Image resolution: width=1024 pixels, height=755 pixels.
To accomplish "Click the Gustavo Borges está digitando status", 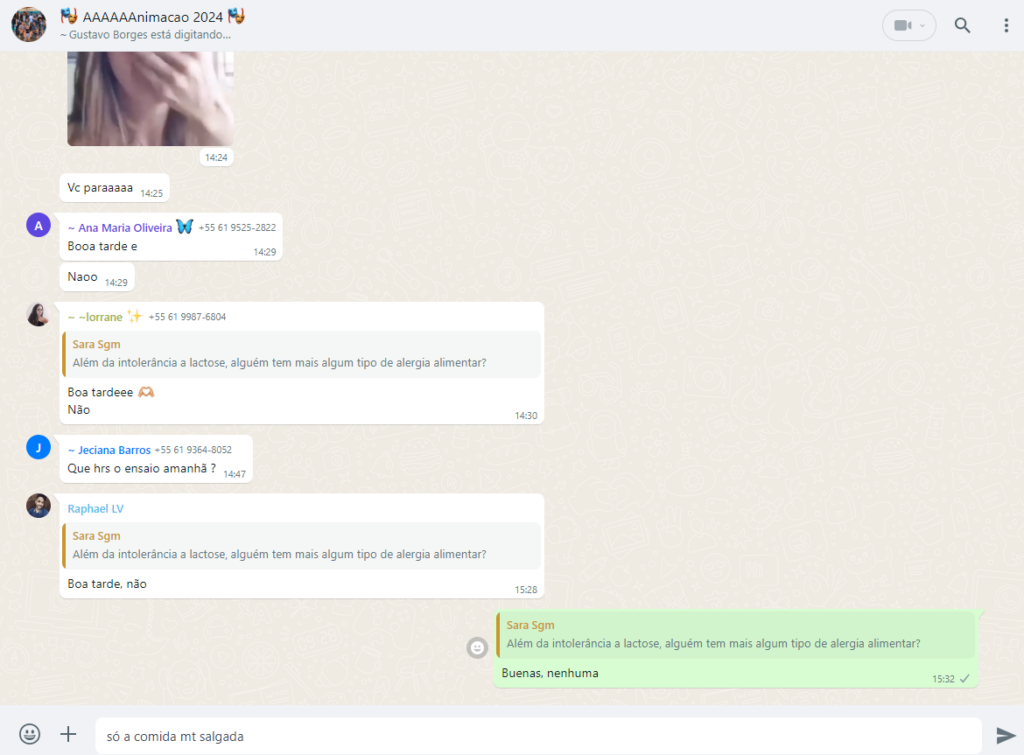I will coord(146,35).
